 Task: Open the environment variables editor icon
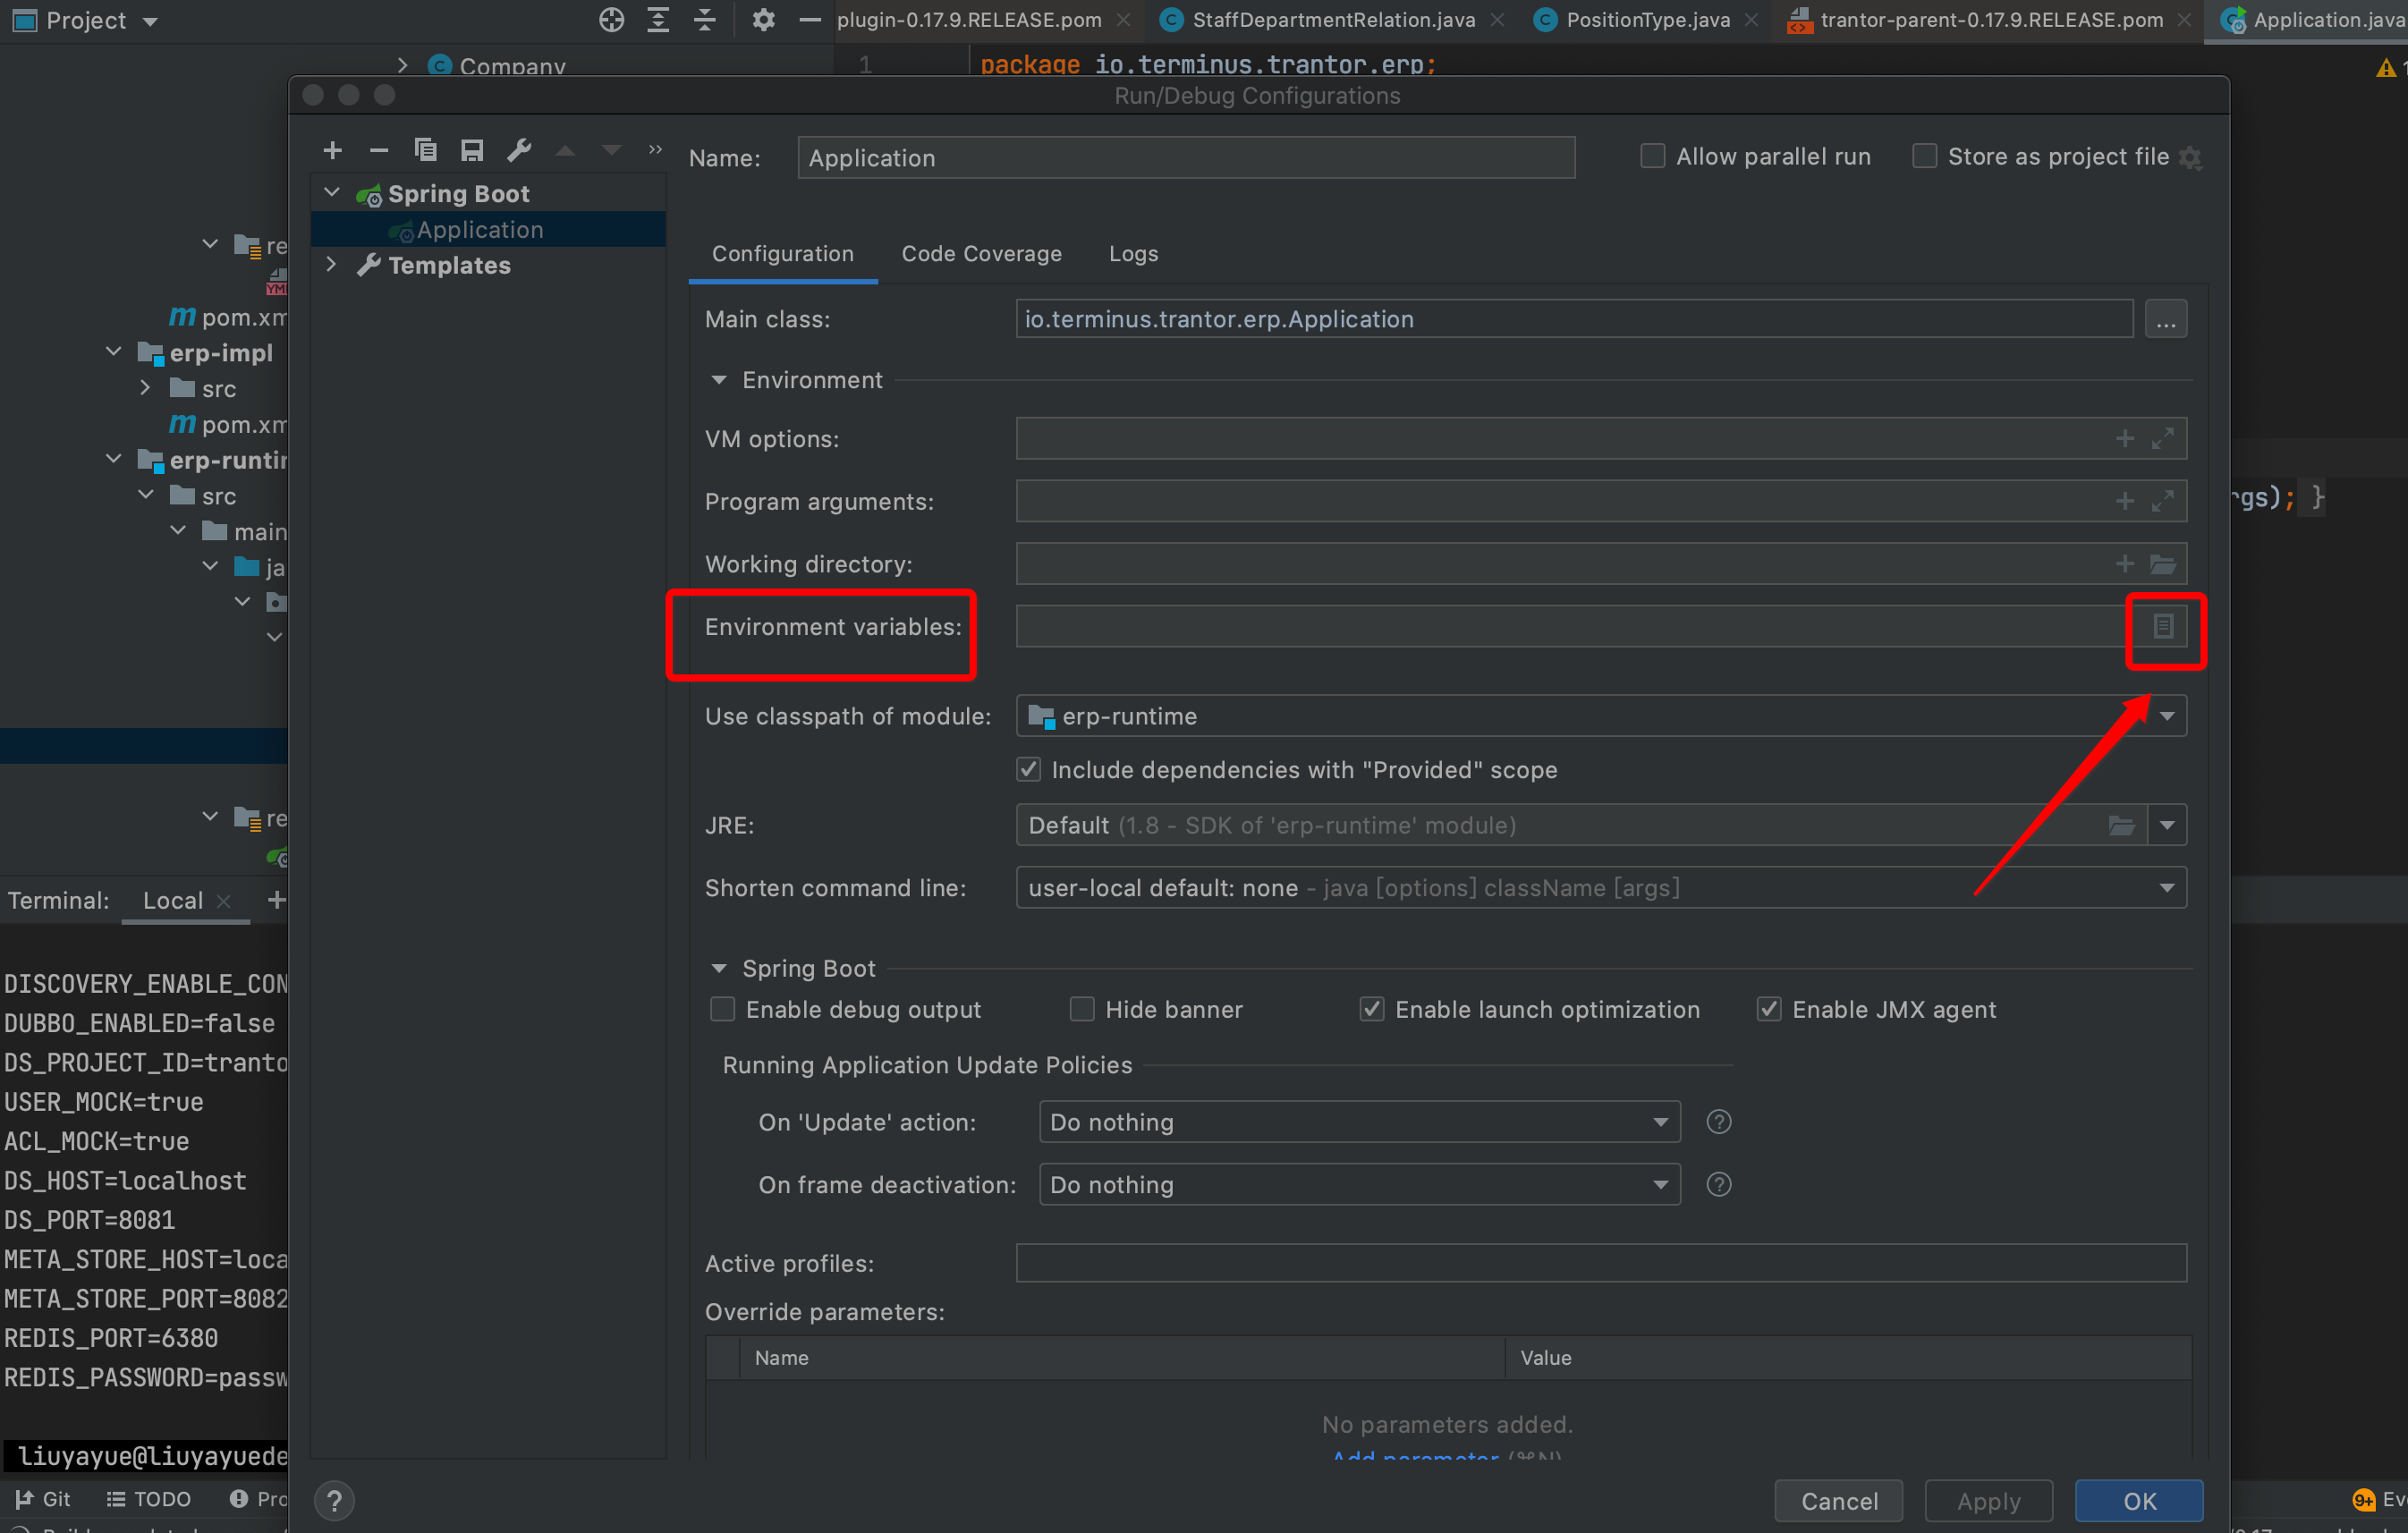click(2162, 627)
